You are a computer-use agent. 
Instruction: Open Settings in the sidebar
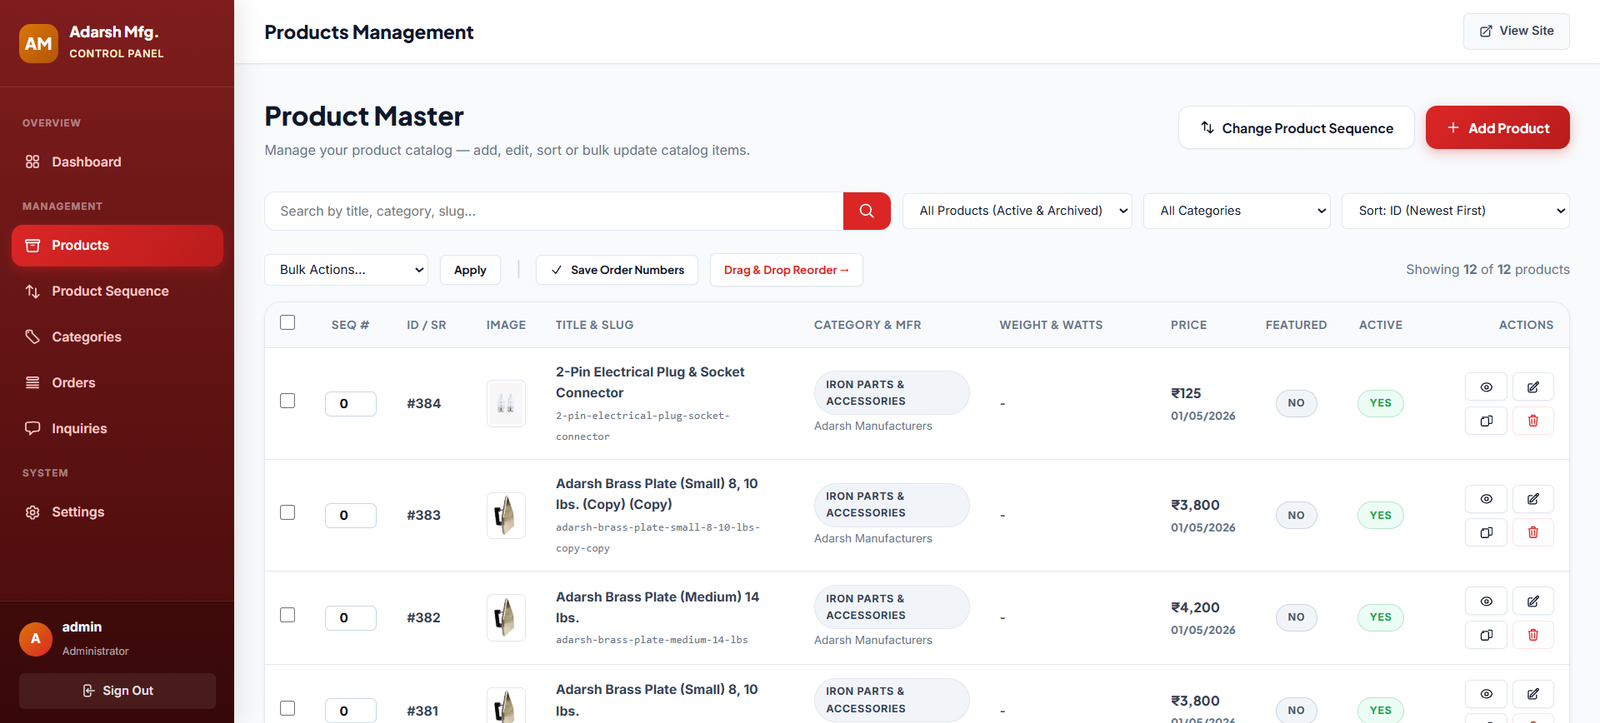pyautogui.click(x=117, y=512)
